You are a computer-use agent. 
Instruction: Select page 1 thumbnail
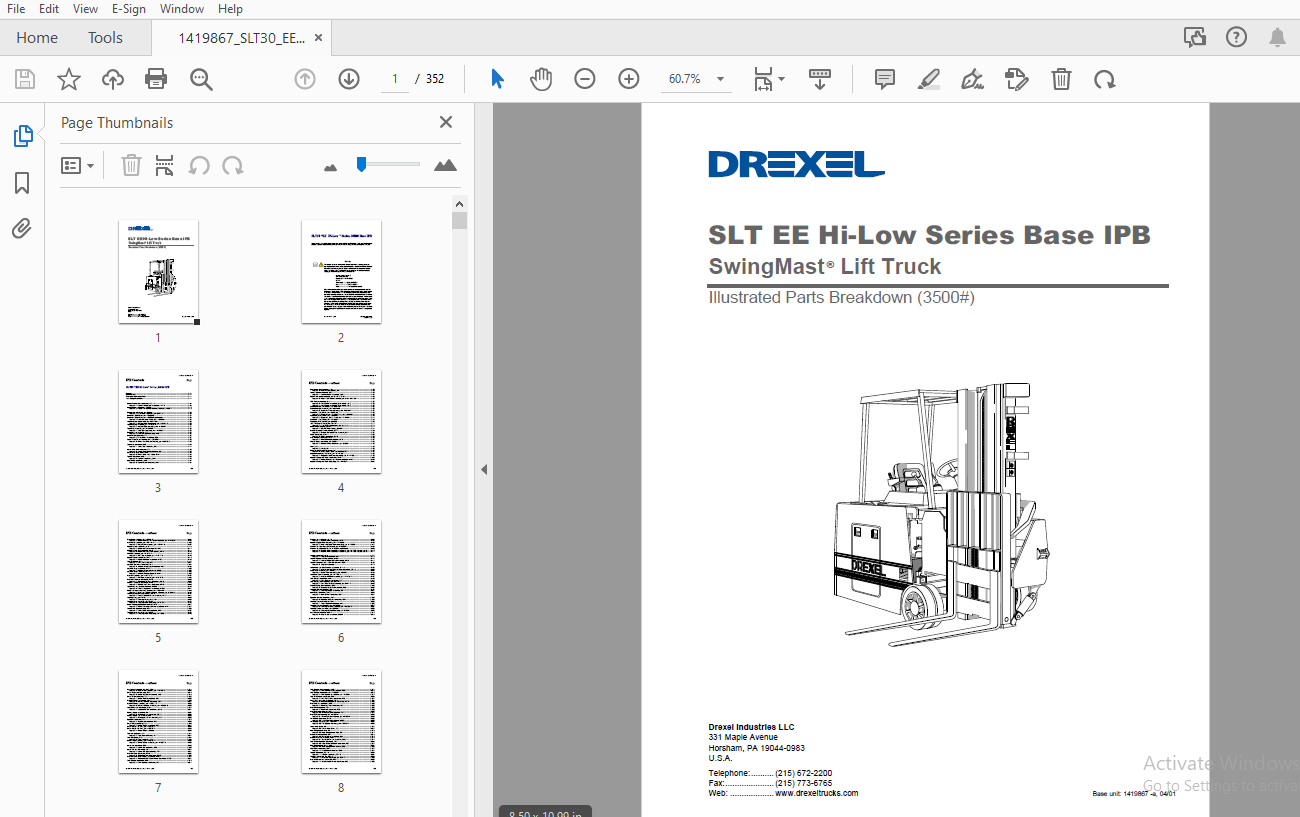click(x=158, y=272)
